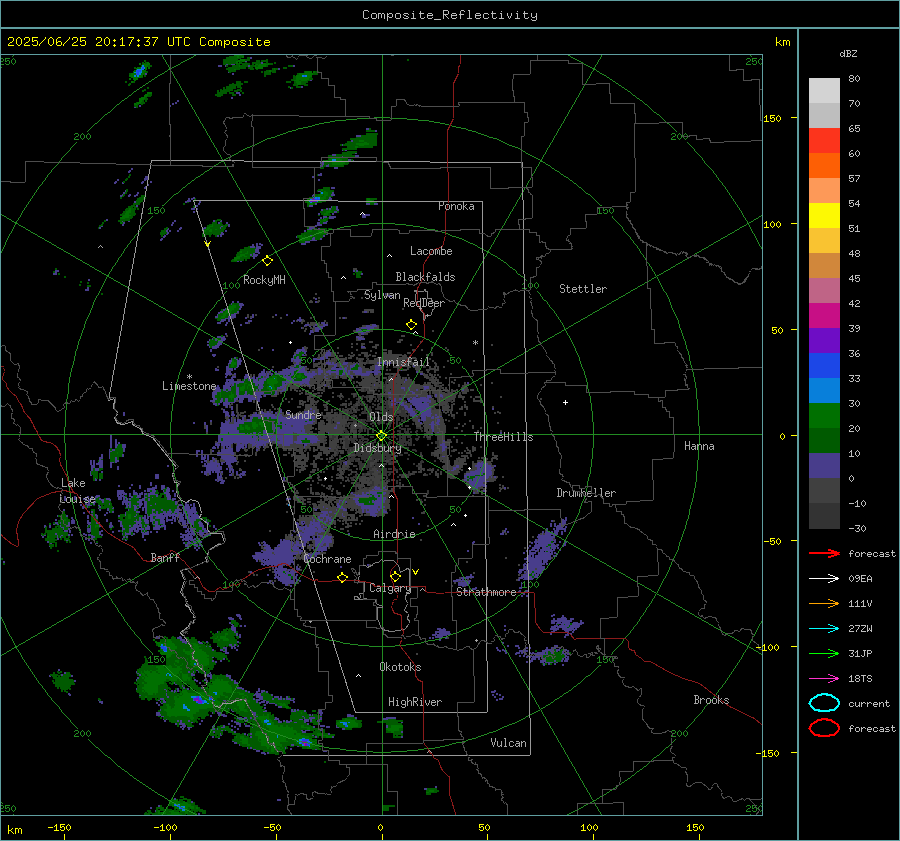Click the Airdrie city label

pyautogui.click(x=394, y=534)
